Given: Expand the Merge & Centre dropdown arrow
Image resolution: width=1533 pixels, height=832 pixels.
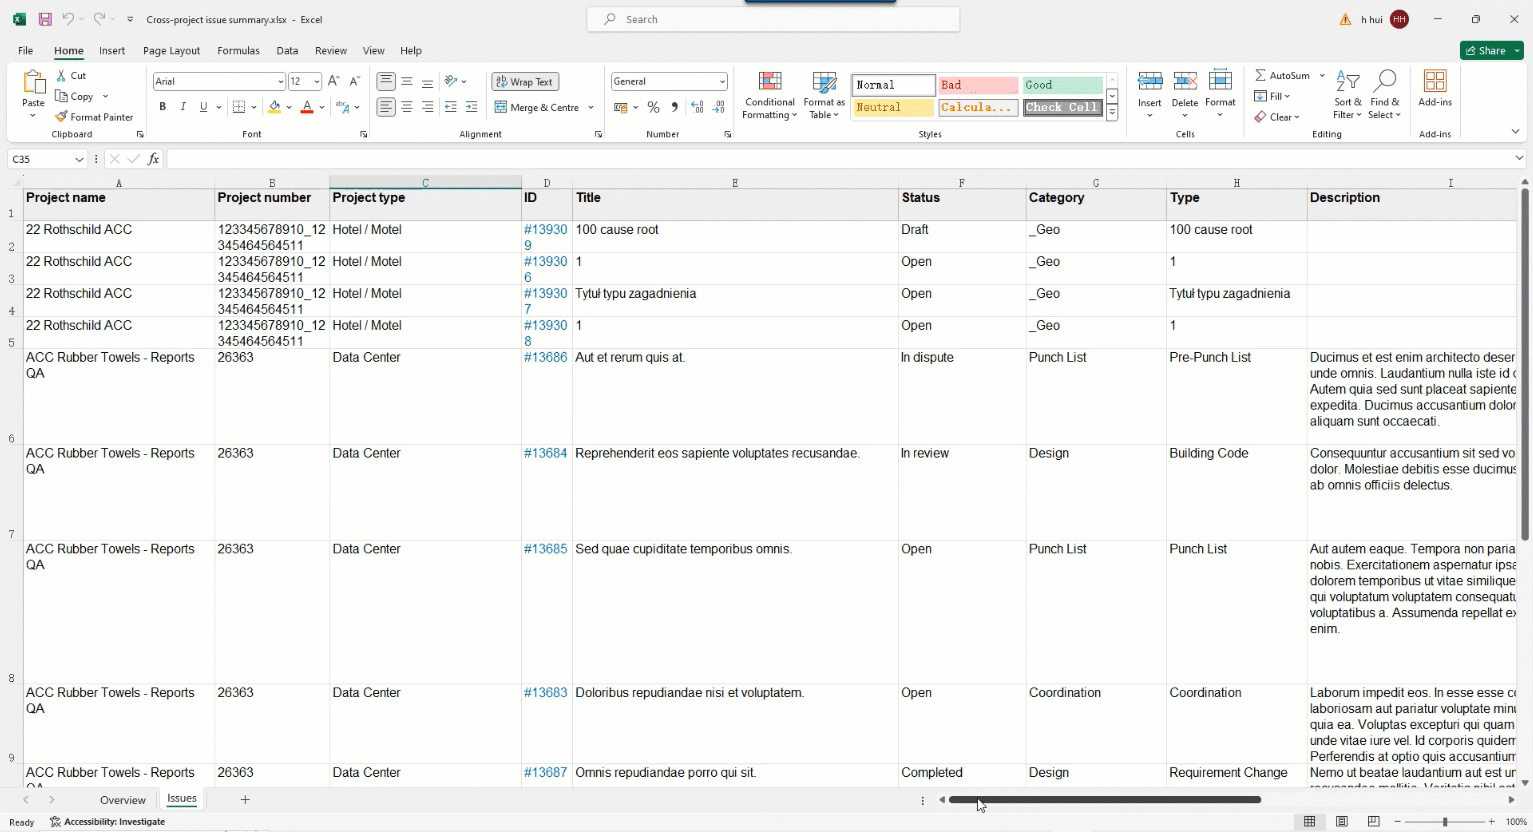Looking at the screenshot, I should [591, 107].
